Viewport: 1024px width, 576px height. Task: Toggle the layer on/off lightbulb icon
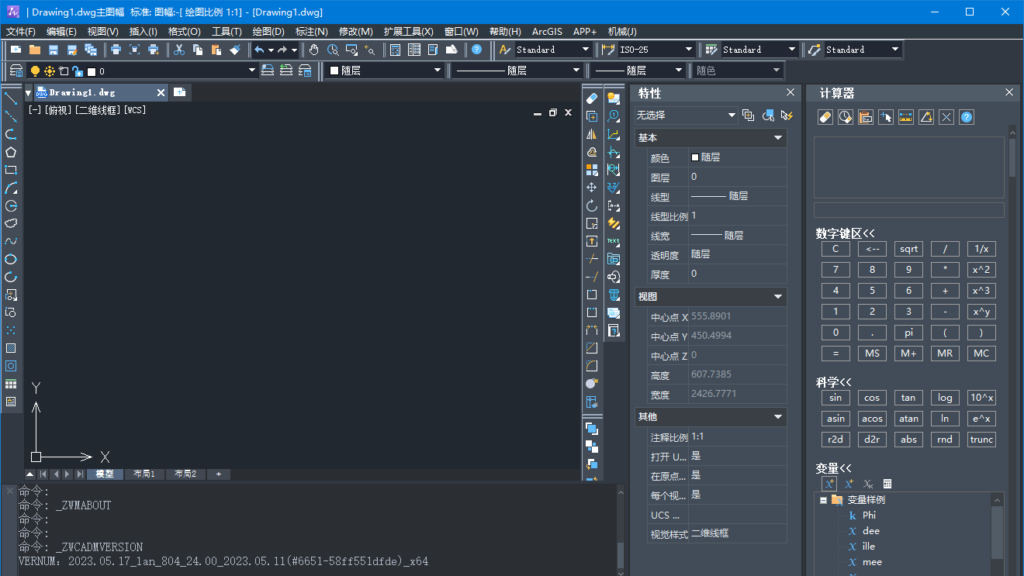tap(35, 71)
